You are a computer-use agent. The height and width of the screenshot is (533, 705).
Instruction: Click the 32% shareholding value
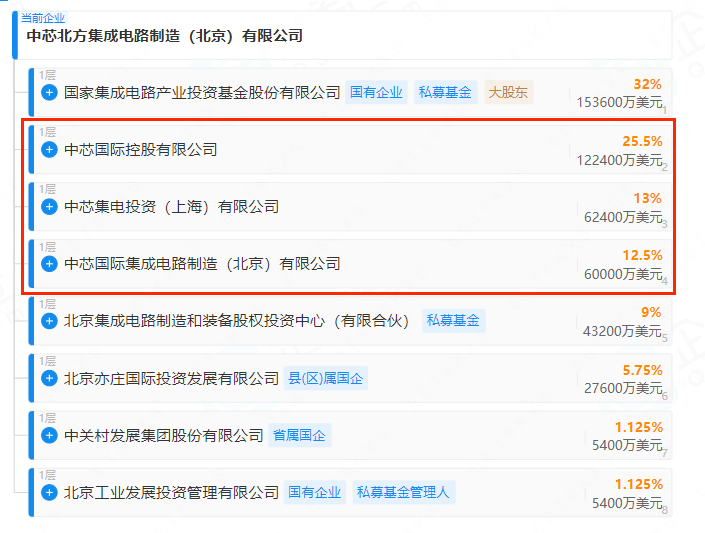point(647,84)
